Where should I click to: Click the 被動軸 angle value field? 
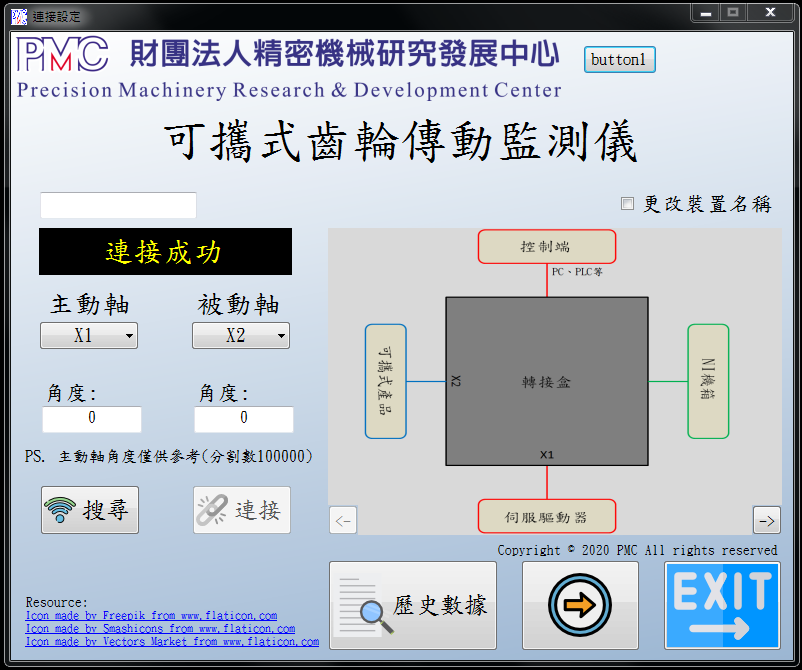click(243, 419)
